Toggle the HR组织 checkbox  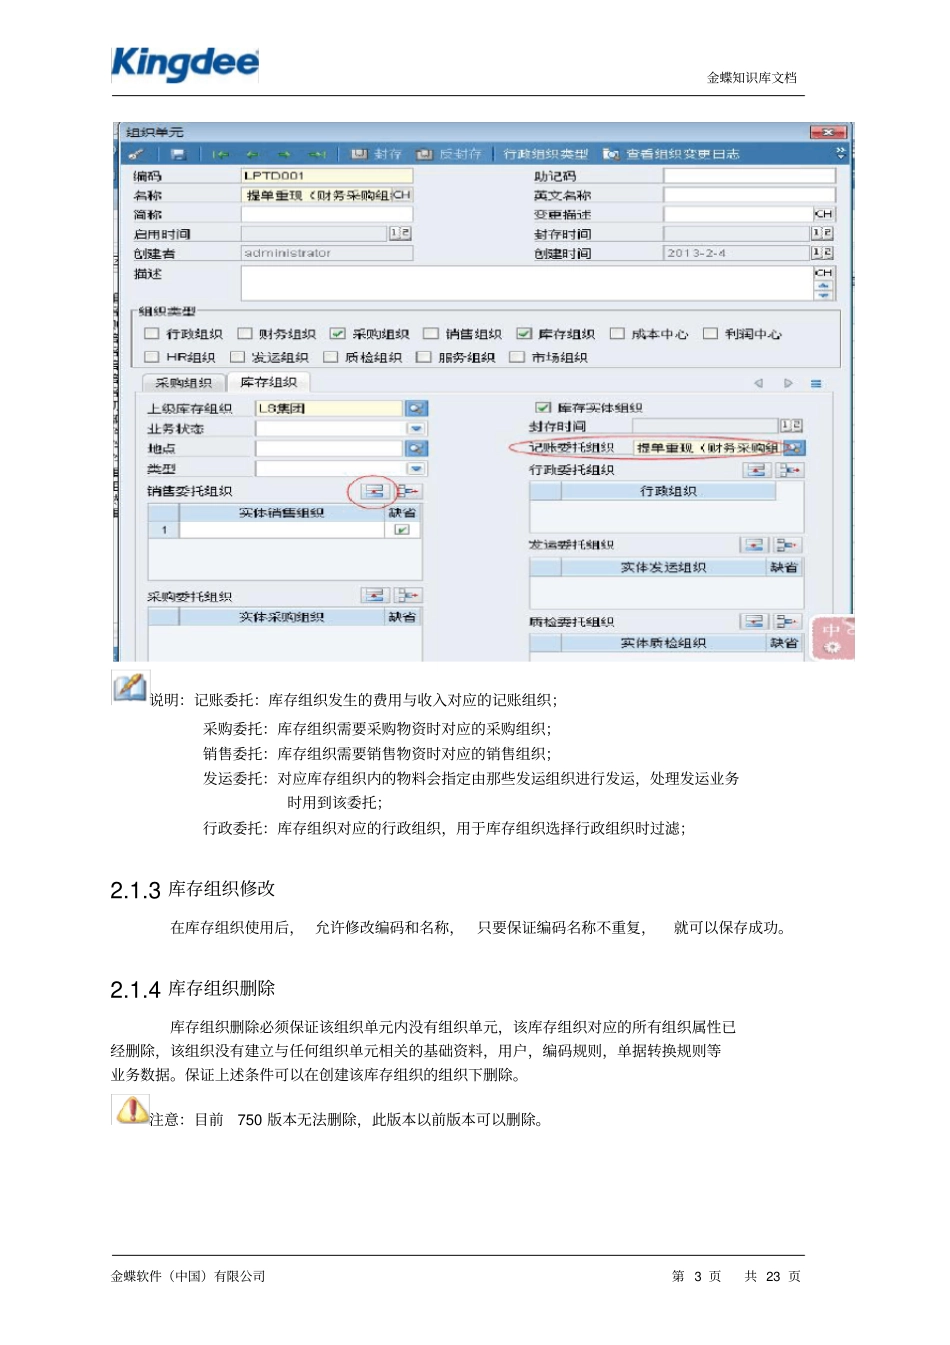(x=152, y=357)
